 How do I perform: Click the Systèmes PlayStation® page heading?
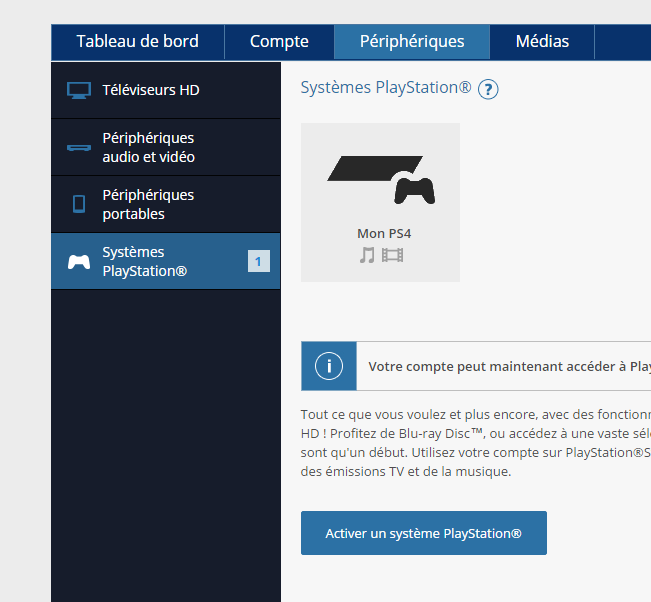coord(386,88)
